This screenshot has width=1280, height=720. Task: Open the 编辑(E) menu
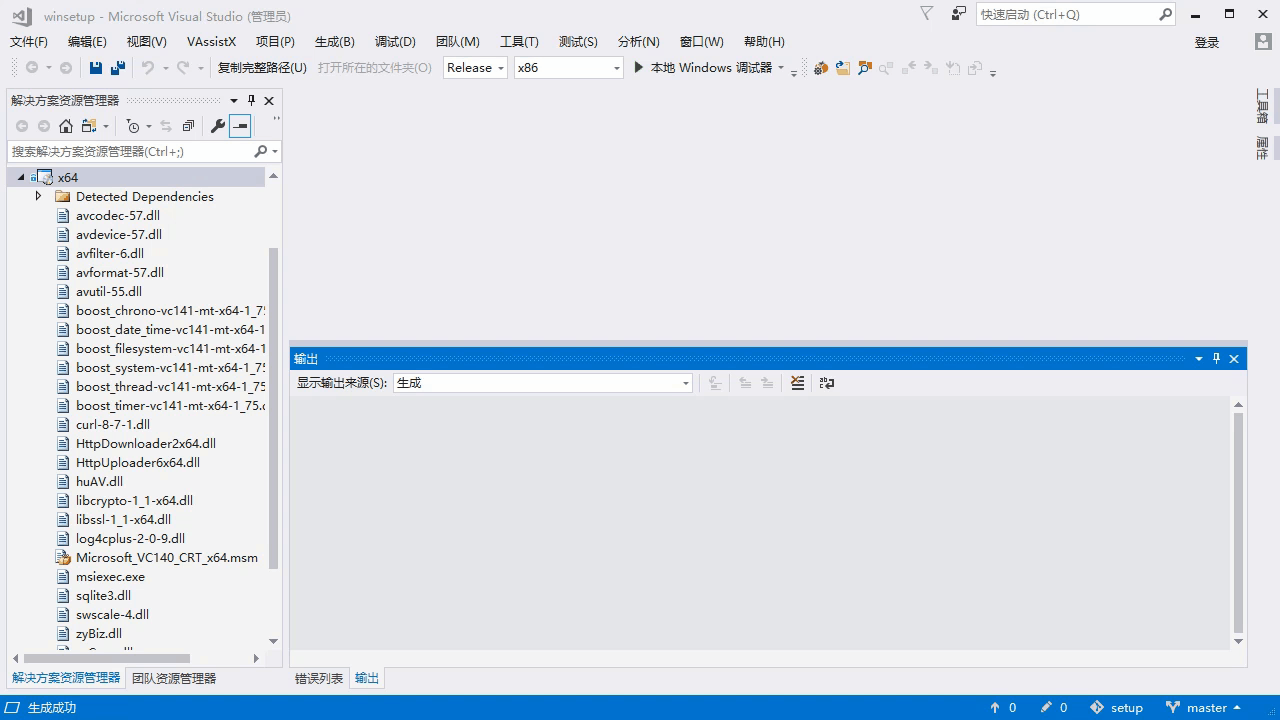pyautogui.click(x=87, y=42)
